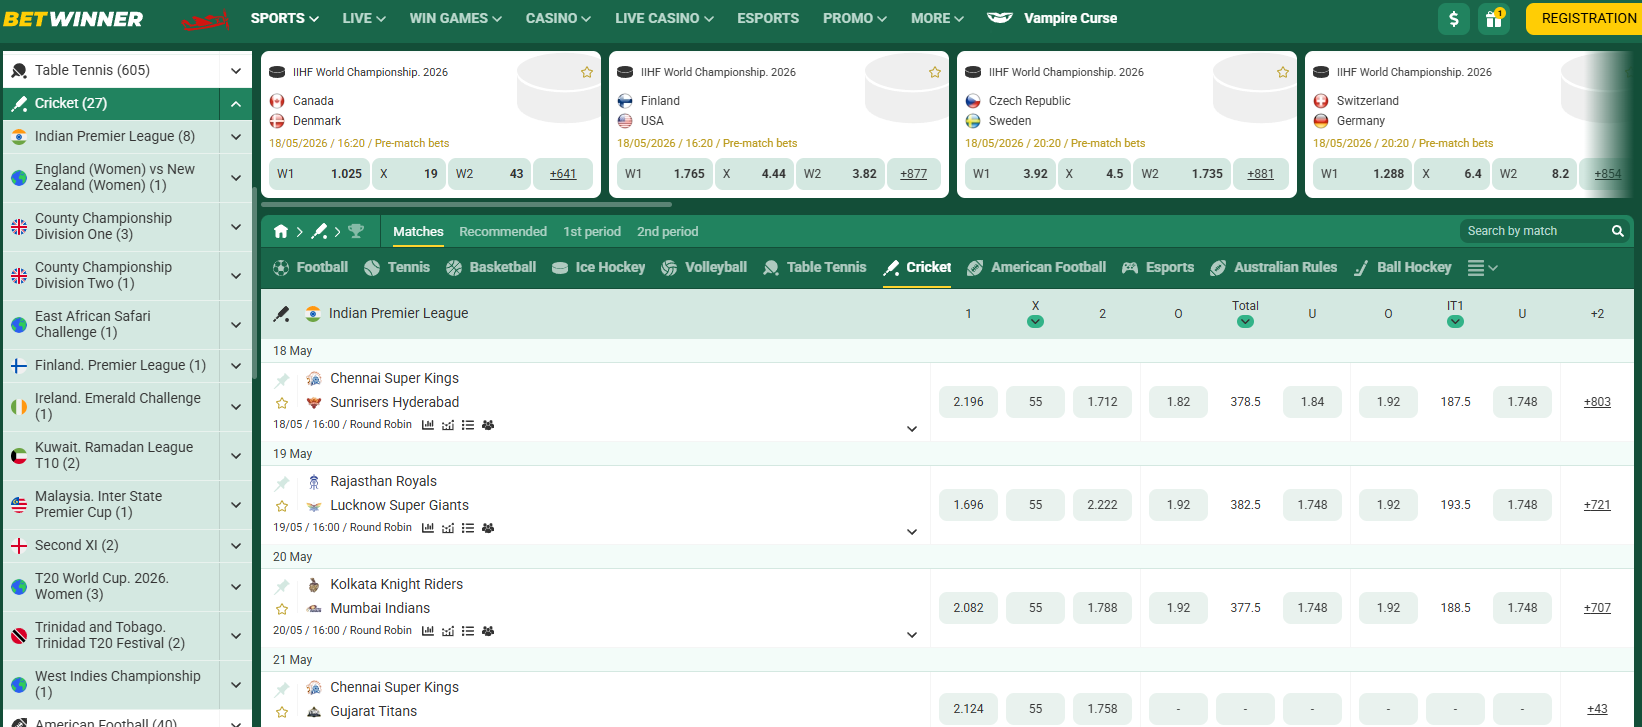Image resolution: width=1642 pixels, height=727 pixels.
Task: Switch to the 1st period tab
Action: (x=592, y=231)
